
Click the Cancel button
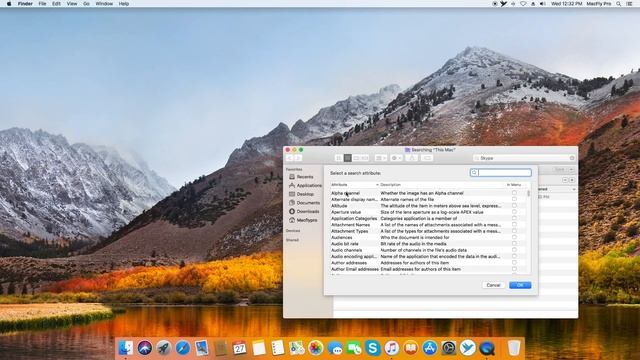point(493,285)
